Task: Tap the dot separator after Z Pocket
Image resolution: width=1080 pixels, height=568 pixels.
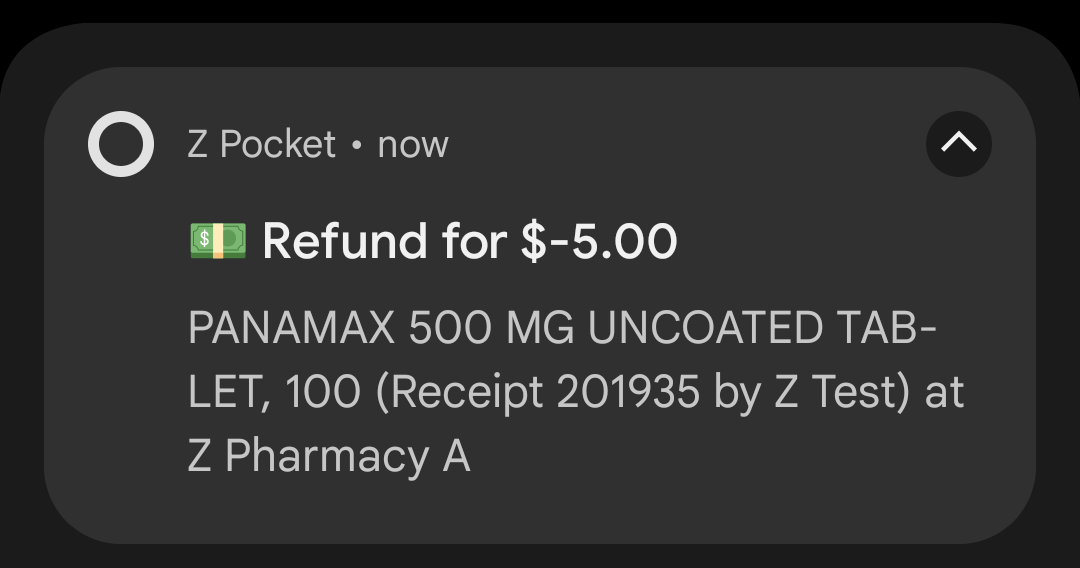Action: pyautogui.click(x=357, y=145)
